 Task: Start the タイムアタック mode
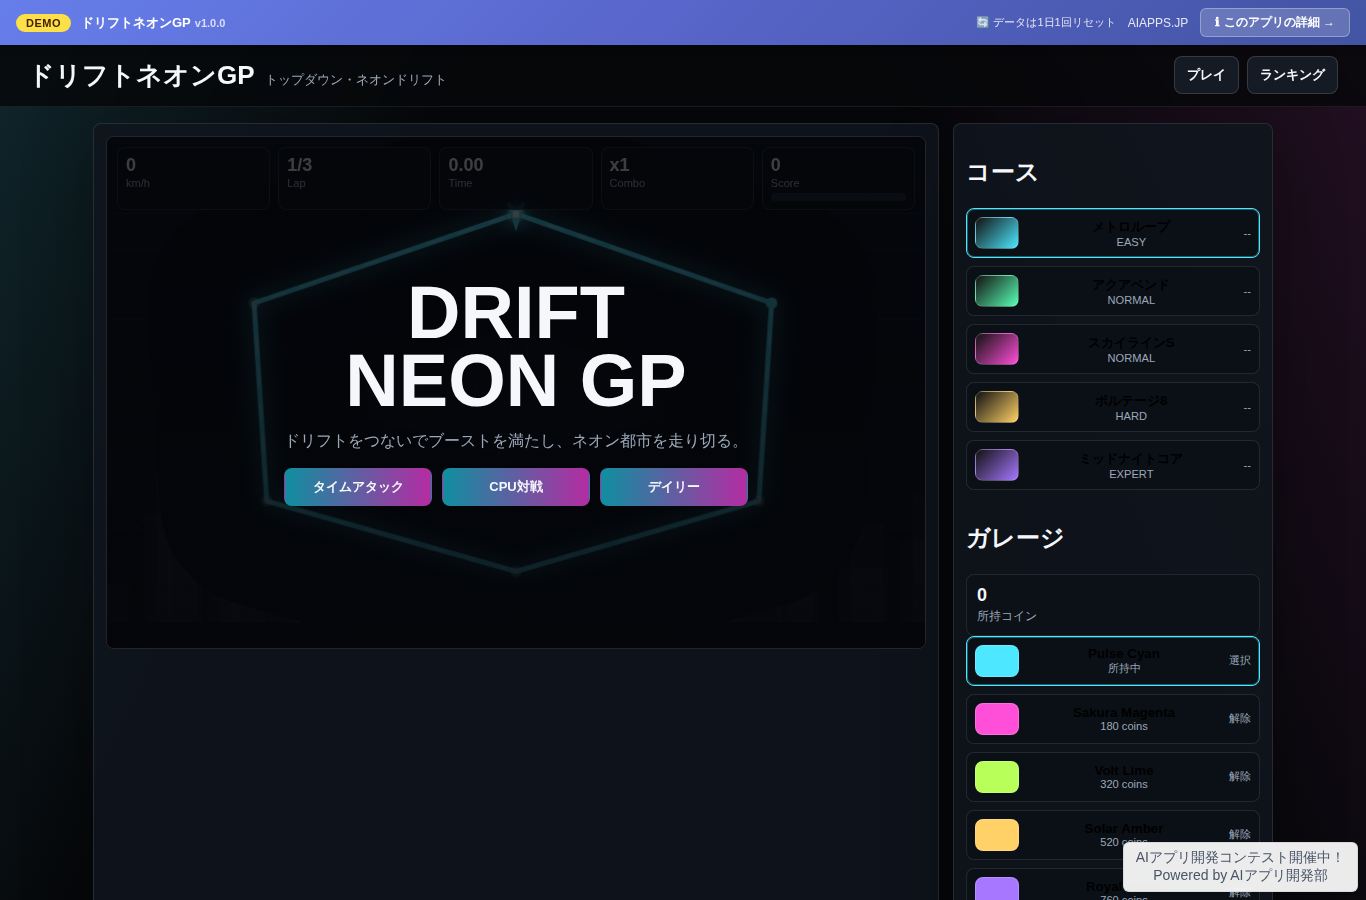358,487
